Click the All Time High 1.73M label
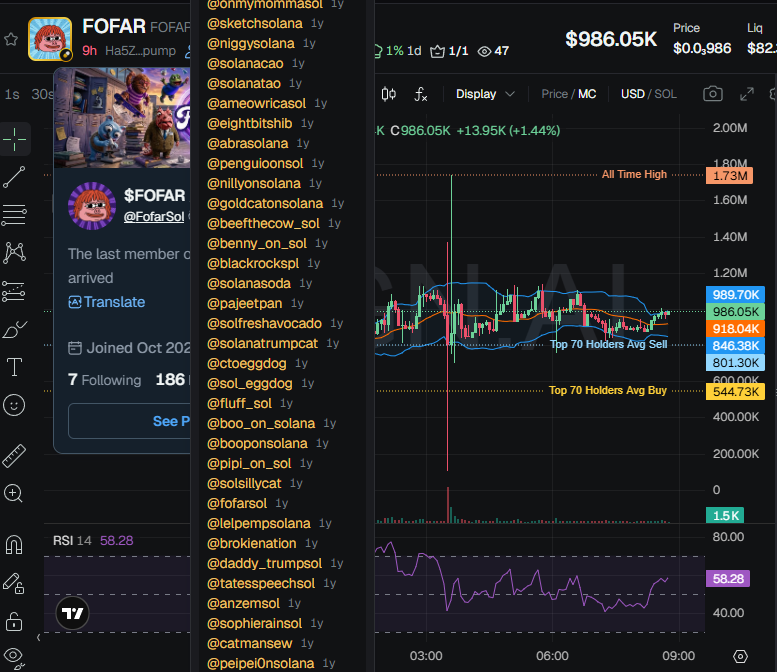This screenshot has width=777, height=672. (729, 175)
